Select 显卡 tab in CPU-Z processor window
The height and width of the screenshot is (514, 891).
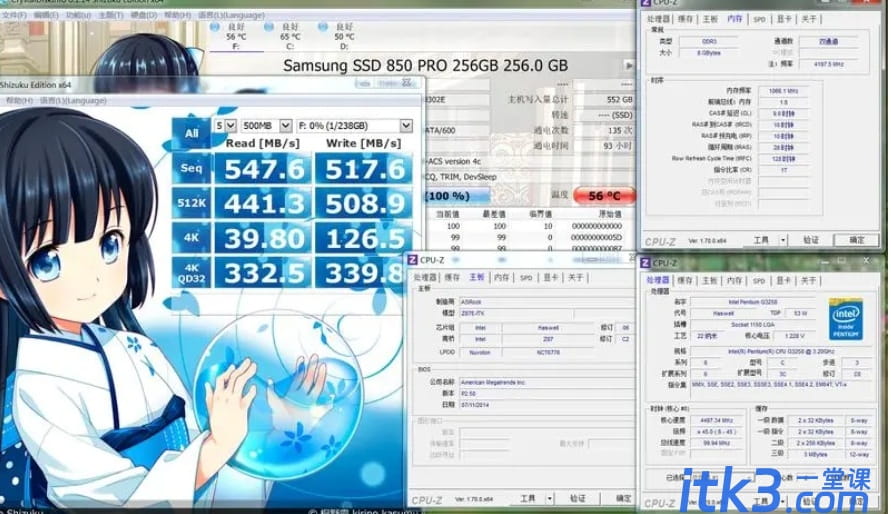coord(784,281)
